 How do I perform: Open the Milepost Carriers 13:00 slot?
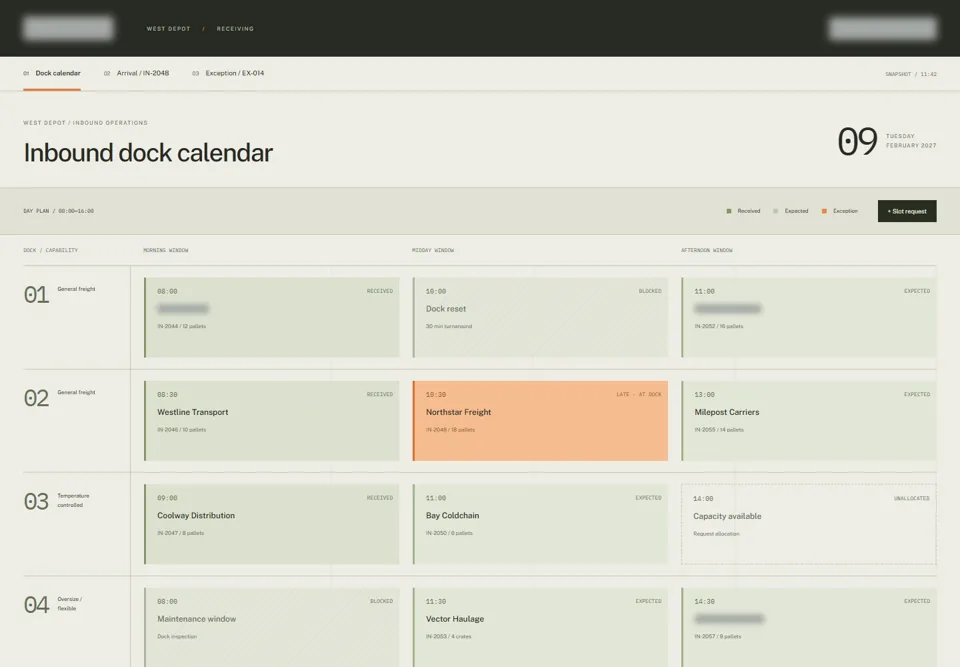pos(809,421)
